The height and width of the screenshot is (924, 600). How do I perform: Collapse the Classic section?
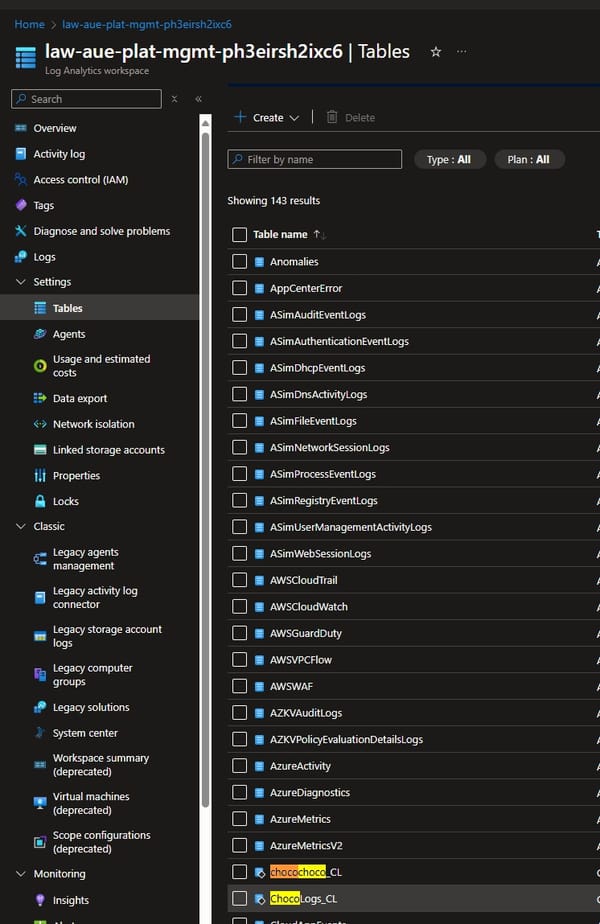point(21,526)
